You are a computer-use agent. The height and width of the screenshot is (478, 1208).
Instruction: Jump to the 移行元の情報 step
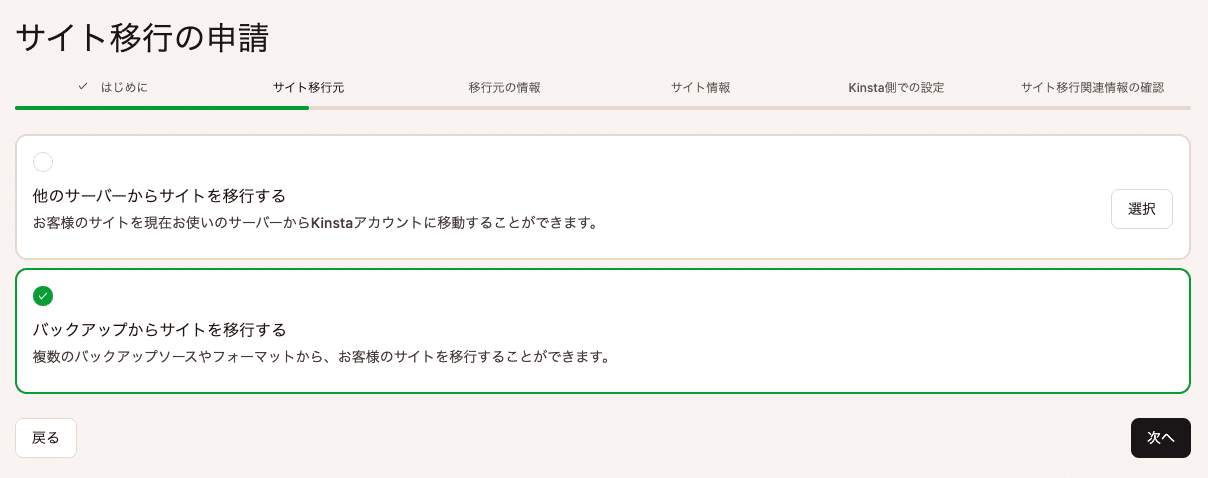(505, 87)
